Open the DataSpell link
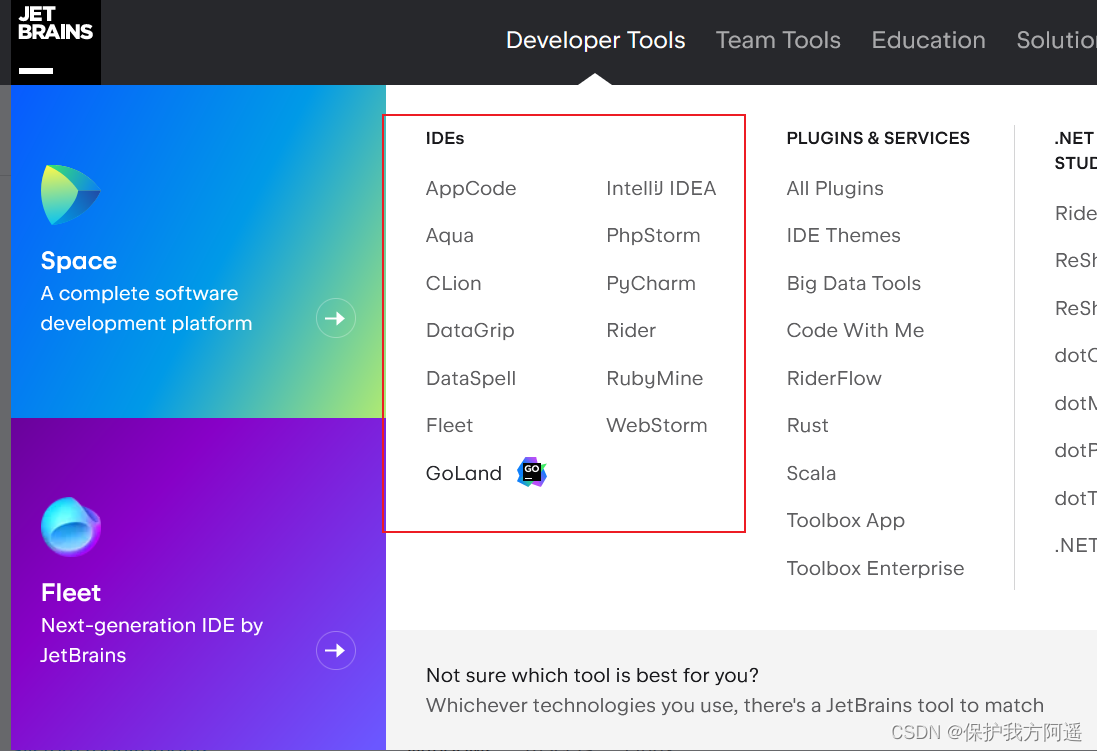Image resolution: width=1097 pixels, height=751 pixels. [x=471, y=378]
